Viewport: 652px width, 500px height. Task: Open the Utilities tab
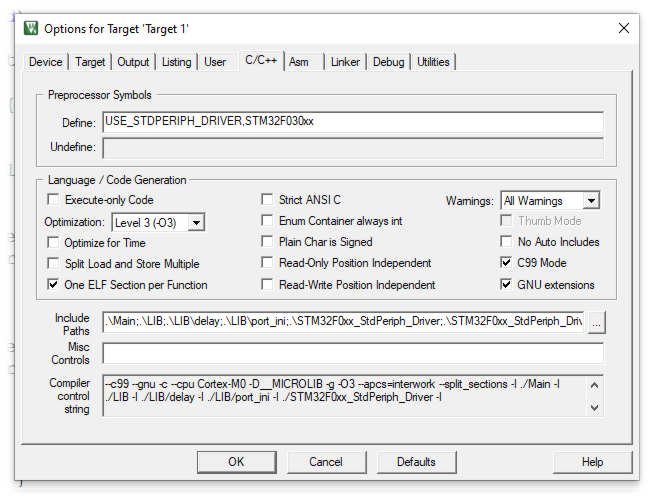(x=433, y=62)
